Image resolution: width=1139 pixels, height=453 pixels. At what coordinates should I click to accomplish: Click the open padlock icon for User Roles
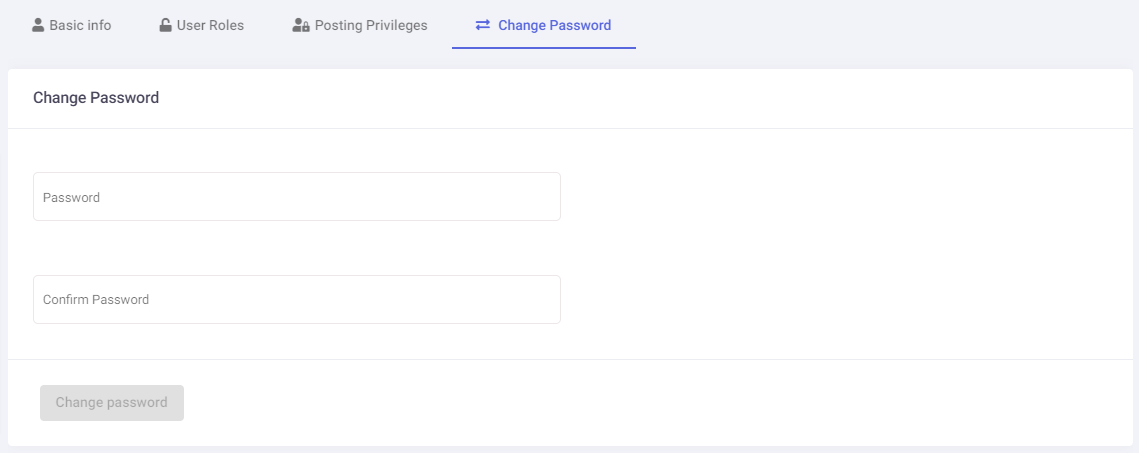(165, 25)
